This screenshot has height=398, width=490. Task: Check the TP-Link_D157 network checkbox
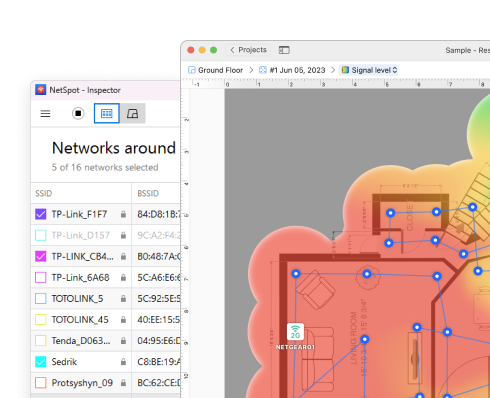coord(41,235)
